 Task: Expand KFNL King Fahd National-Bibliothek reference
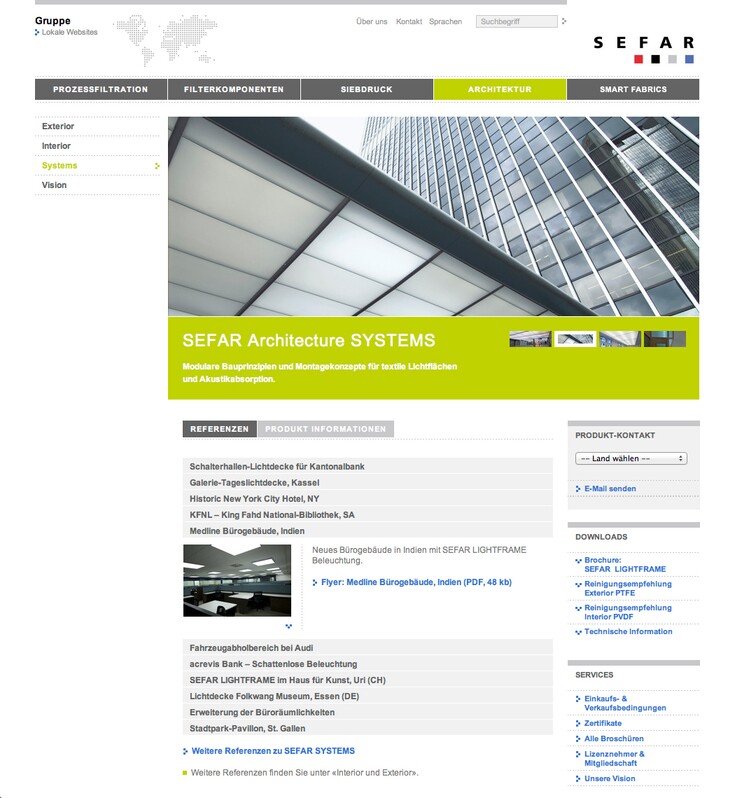click(368, 515)
